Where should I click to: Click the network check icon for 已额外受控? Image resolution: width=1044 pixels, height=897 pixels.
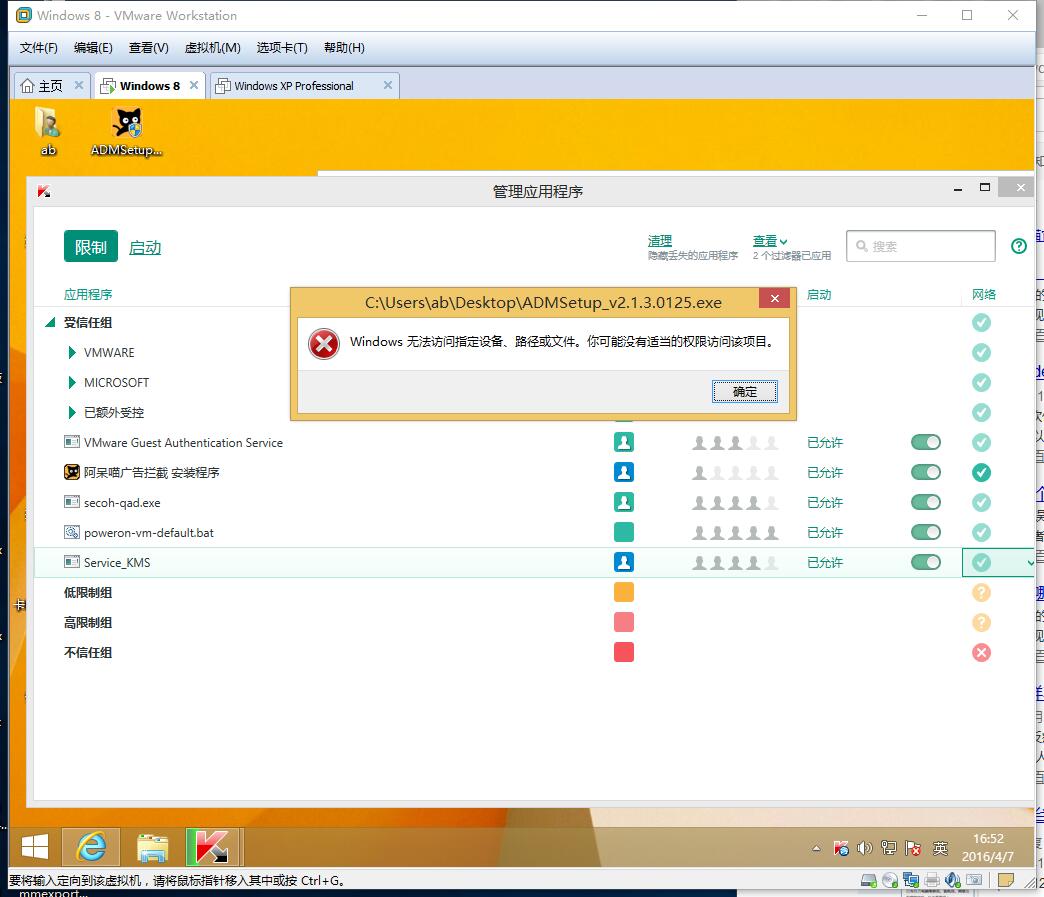point(981,412)
